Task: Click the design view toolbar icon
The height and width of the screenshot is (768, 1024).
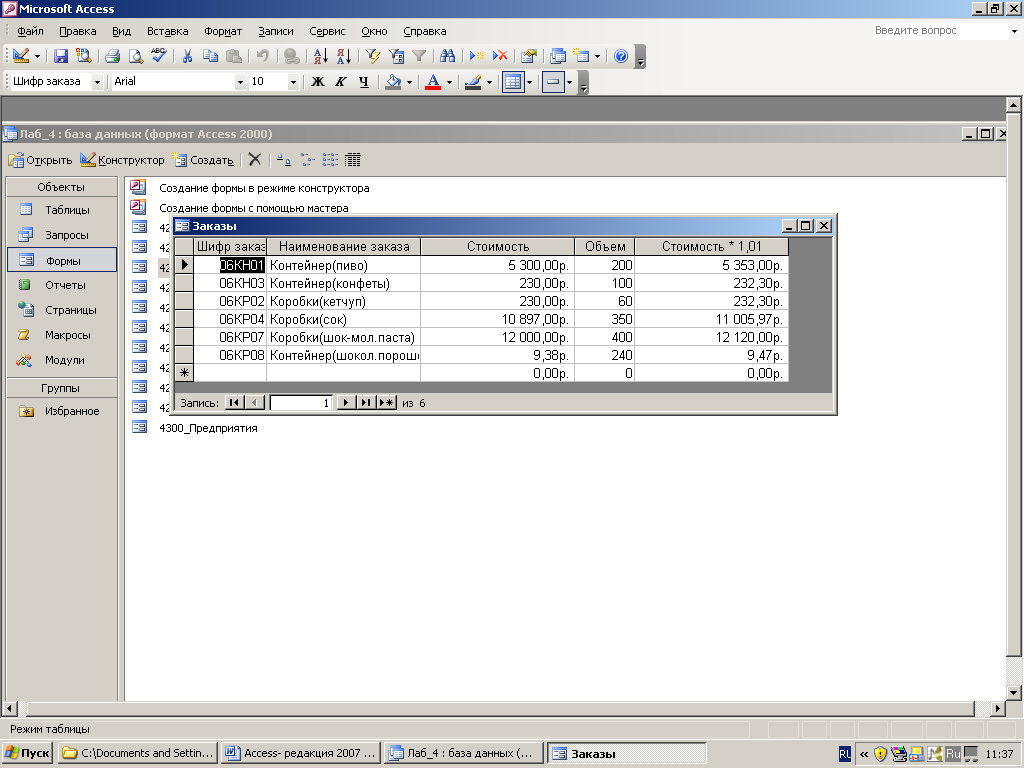Action: (20, 56)
